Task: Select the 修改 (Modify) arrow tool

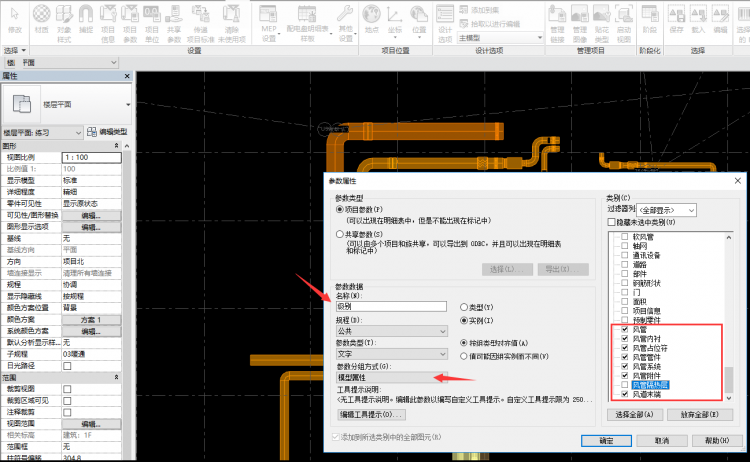Action: pyautogui.click(x=14, y=19)
